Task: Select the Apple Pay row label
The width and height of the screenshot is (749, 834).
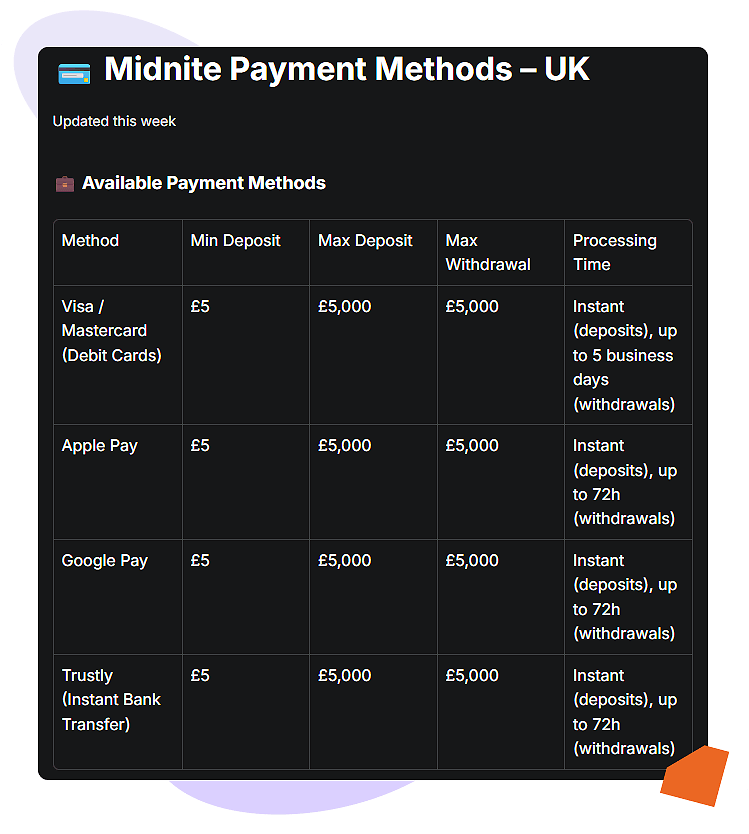Action: (100, 446)
